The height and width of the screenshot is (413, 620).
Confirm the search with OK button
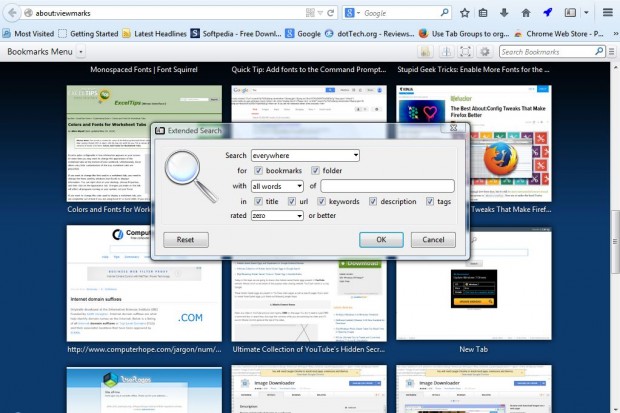click(x=381, y=240)
